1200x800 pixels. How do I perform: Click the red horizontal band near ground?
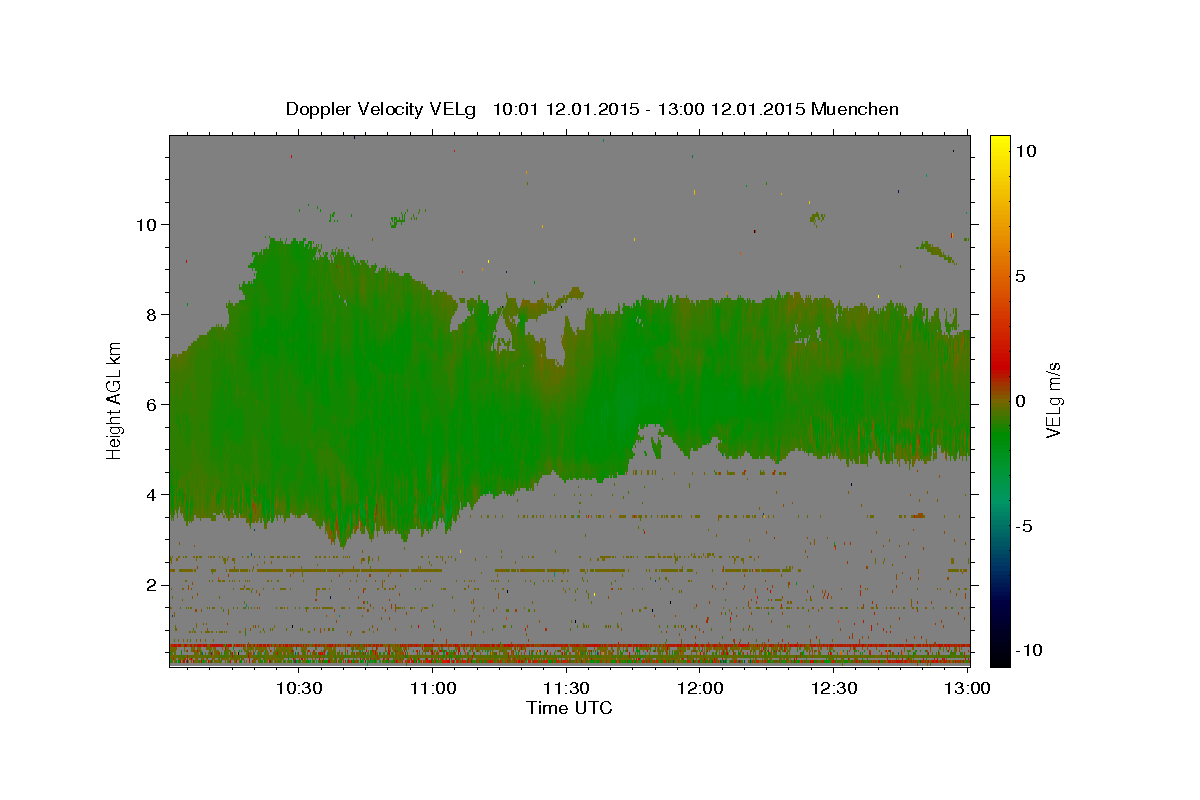coord(569,645)
